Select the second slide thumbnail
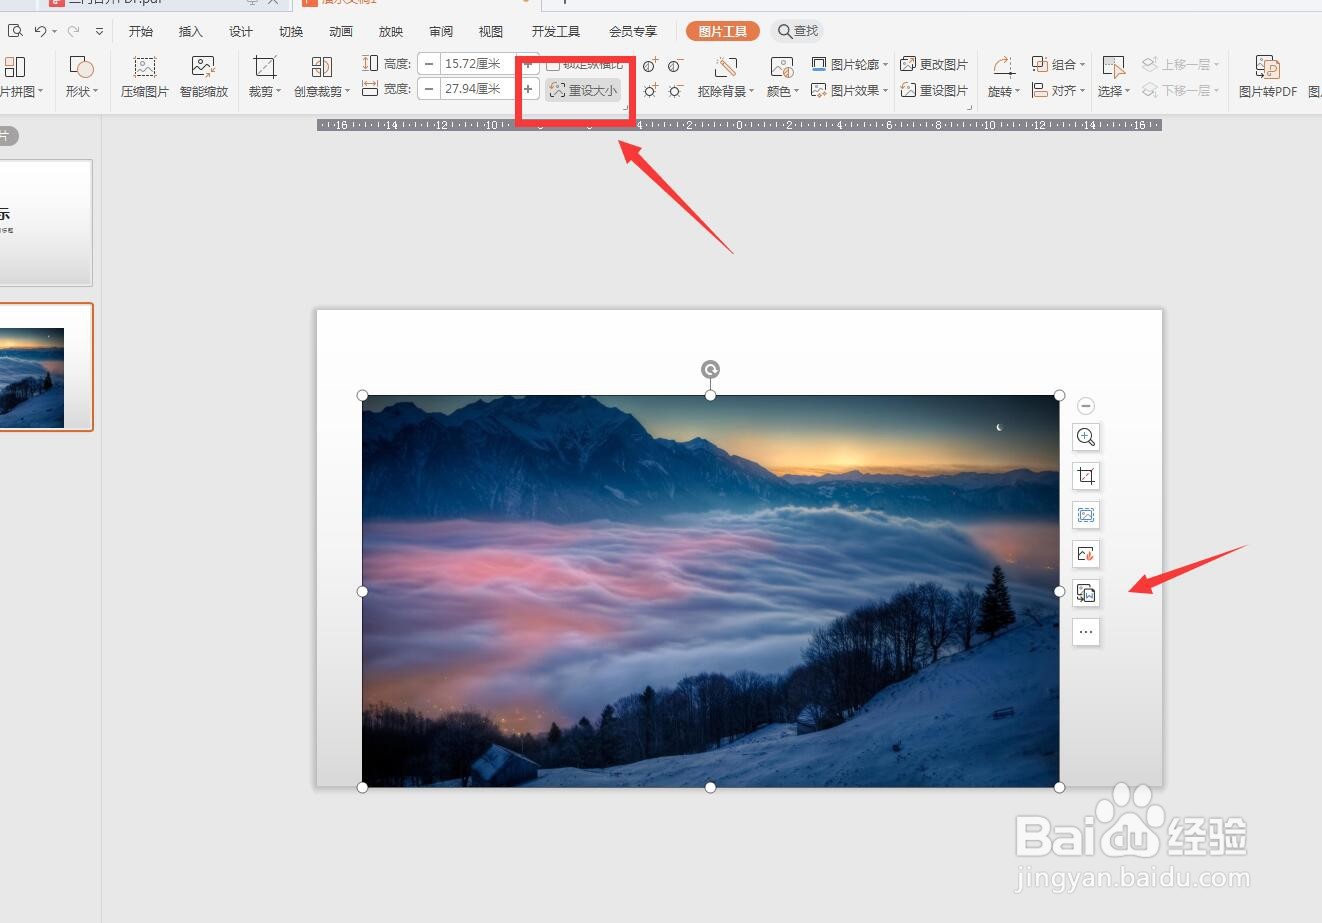This screenshot has height=923, width=1322. [46, 367]
